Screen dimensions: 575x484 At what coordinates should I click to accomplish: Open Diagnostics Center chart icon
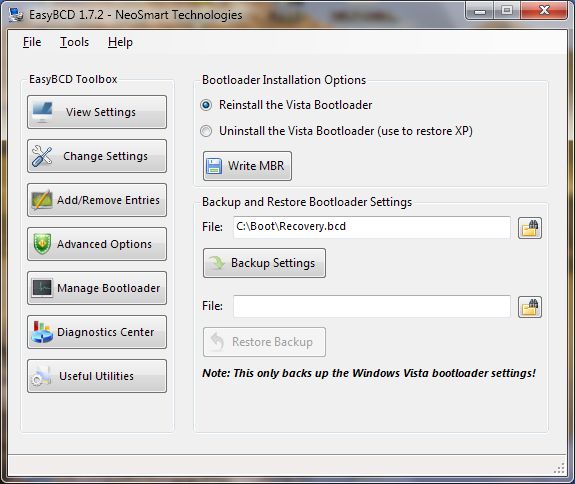[x=42, y=332]
